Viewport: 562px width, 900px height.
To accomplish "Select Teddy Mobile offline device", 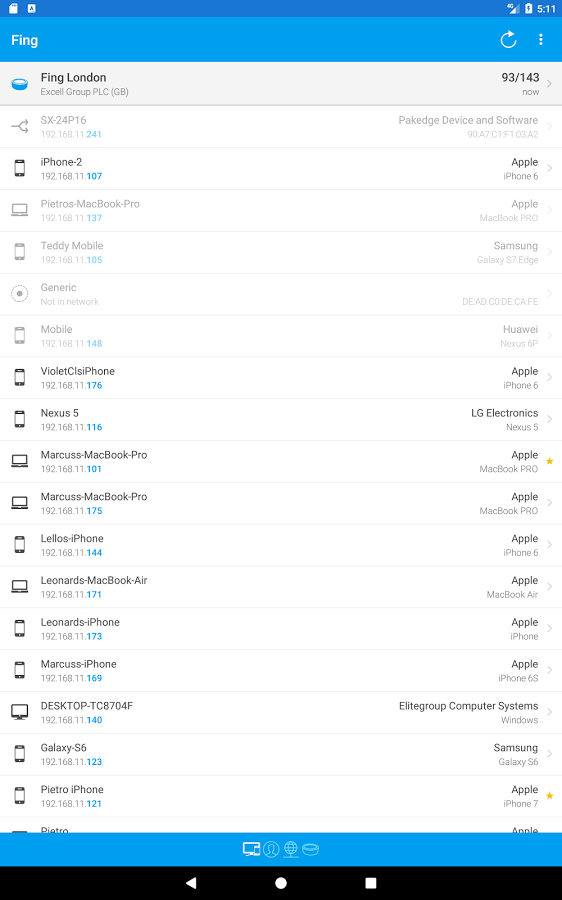I will point(281,253).
